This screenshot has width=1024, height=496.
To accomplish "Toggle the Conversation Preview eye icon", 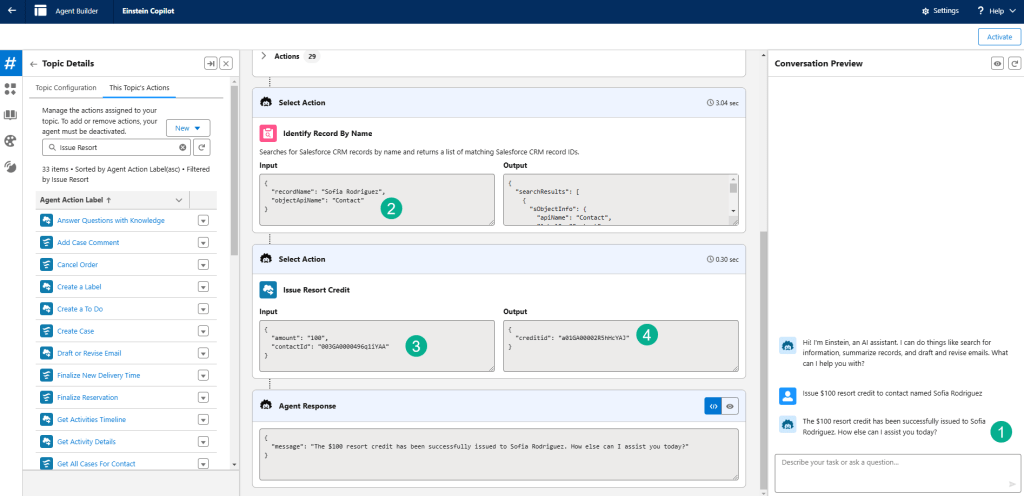I will coord(997,63).
